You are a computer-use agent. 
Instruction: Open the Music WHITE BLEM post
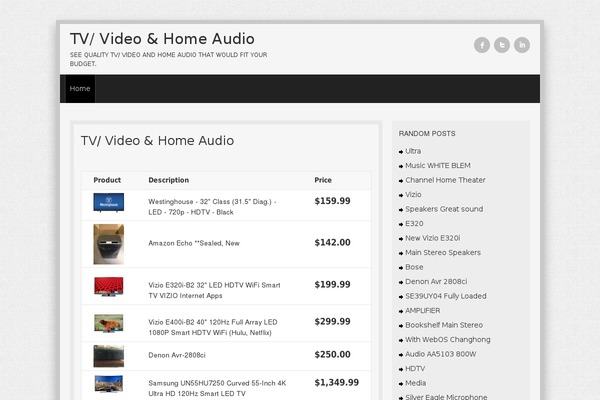tap(438, 166)
